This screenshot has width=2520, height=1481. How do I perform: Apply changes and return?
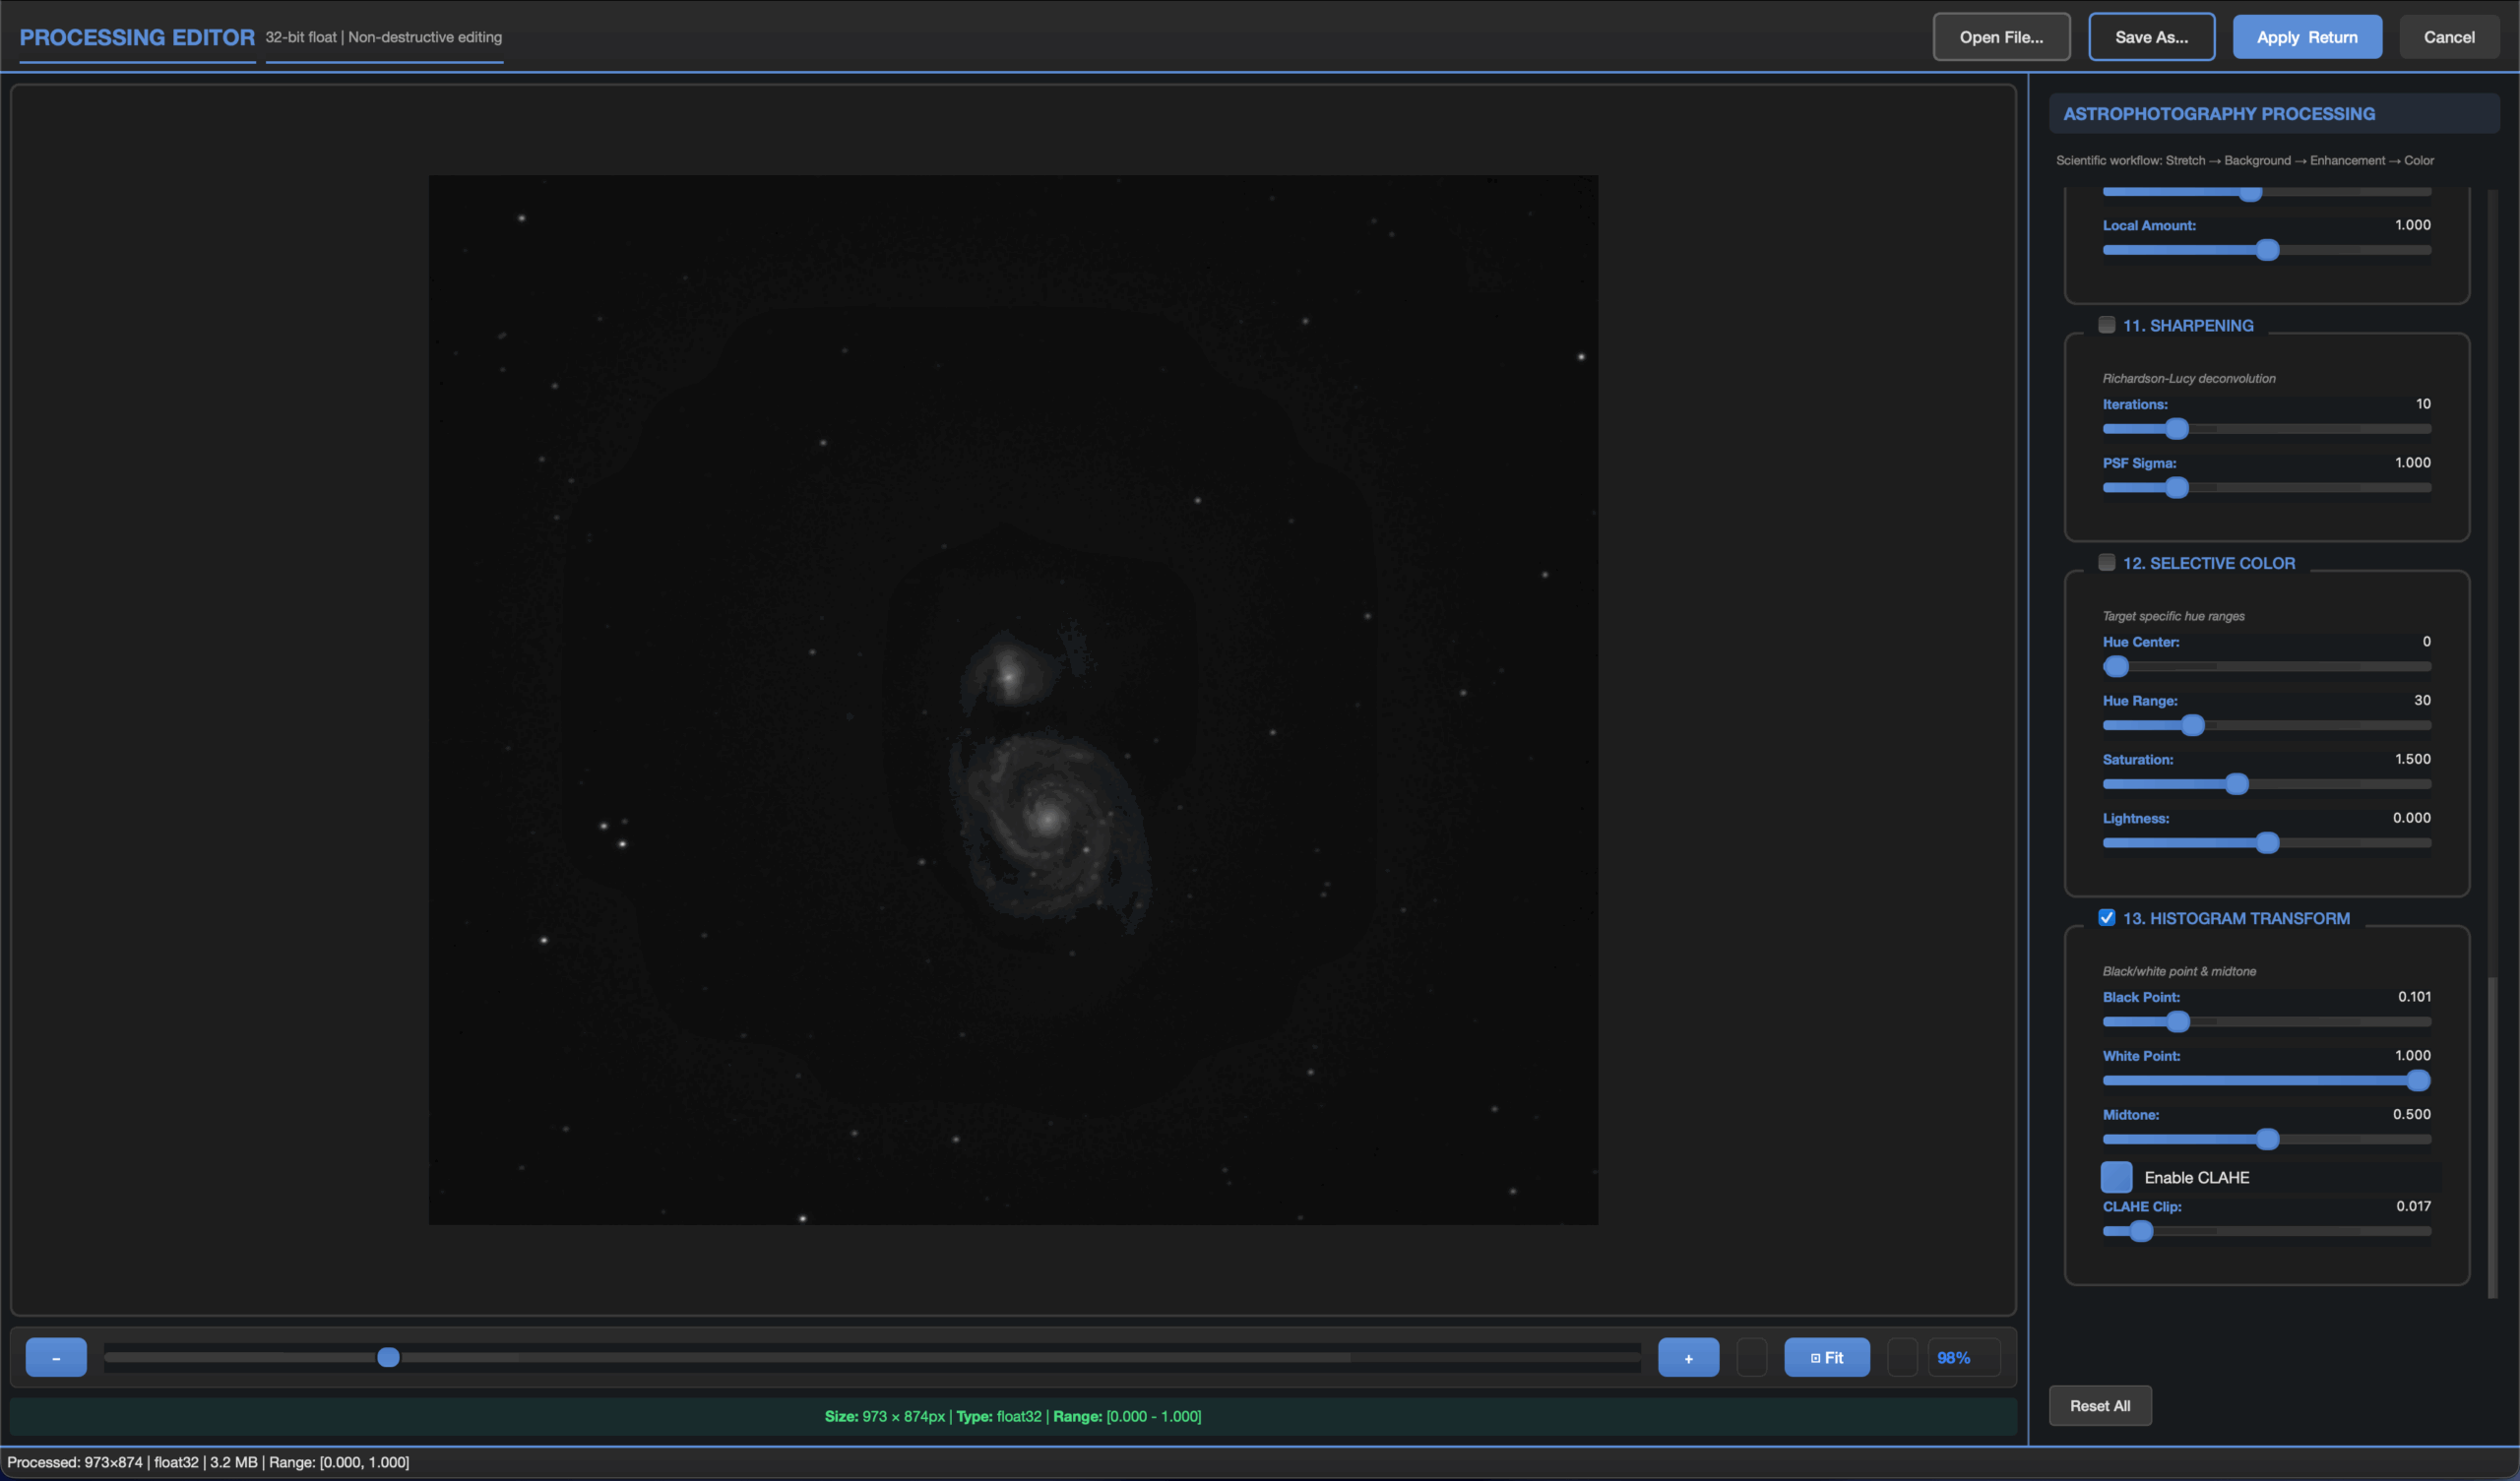[x=2307, y=36]
